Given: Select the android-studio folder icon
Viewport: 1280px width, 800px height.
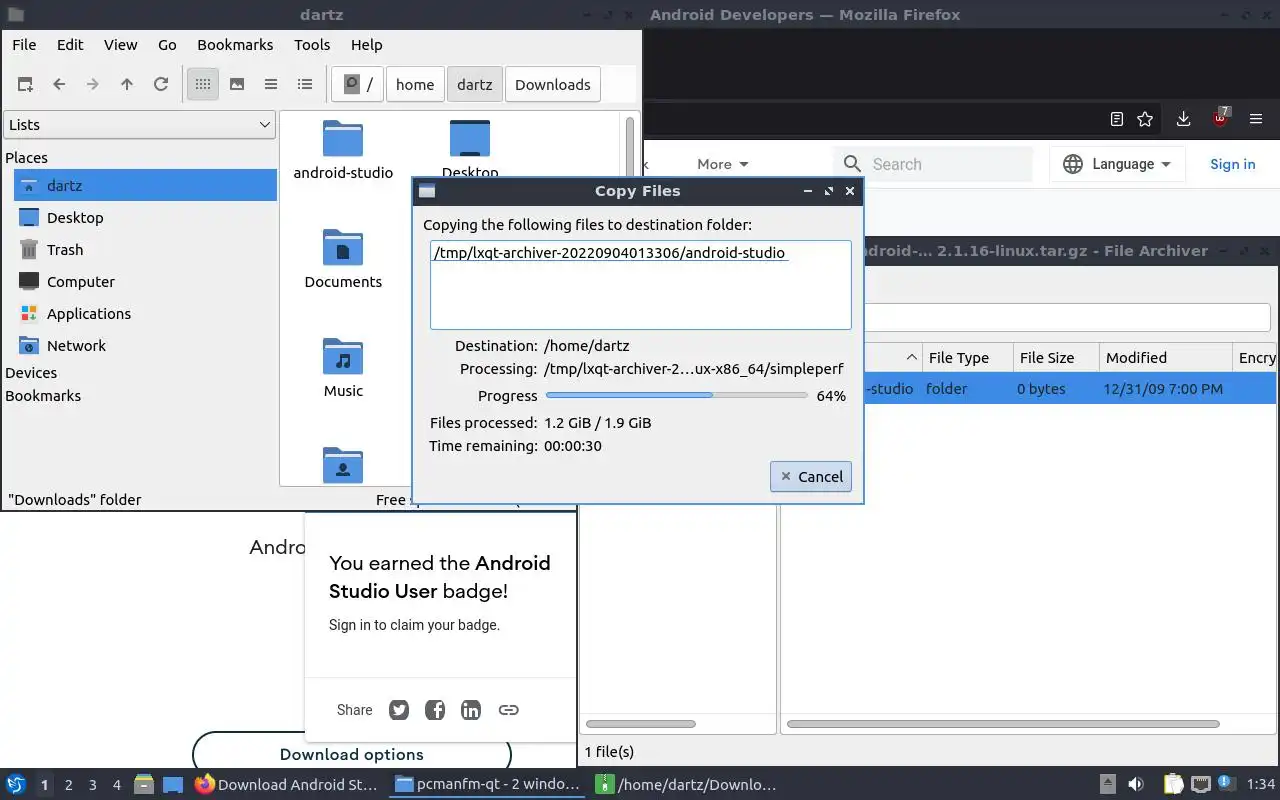Looking at the screenshot, I should pyautogui.click(x=343, y=139).
